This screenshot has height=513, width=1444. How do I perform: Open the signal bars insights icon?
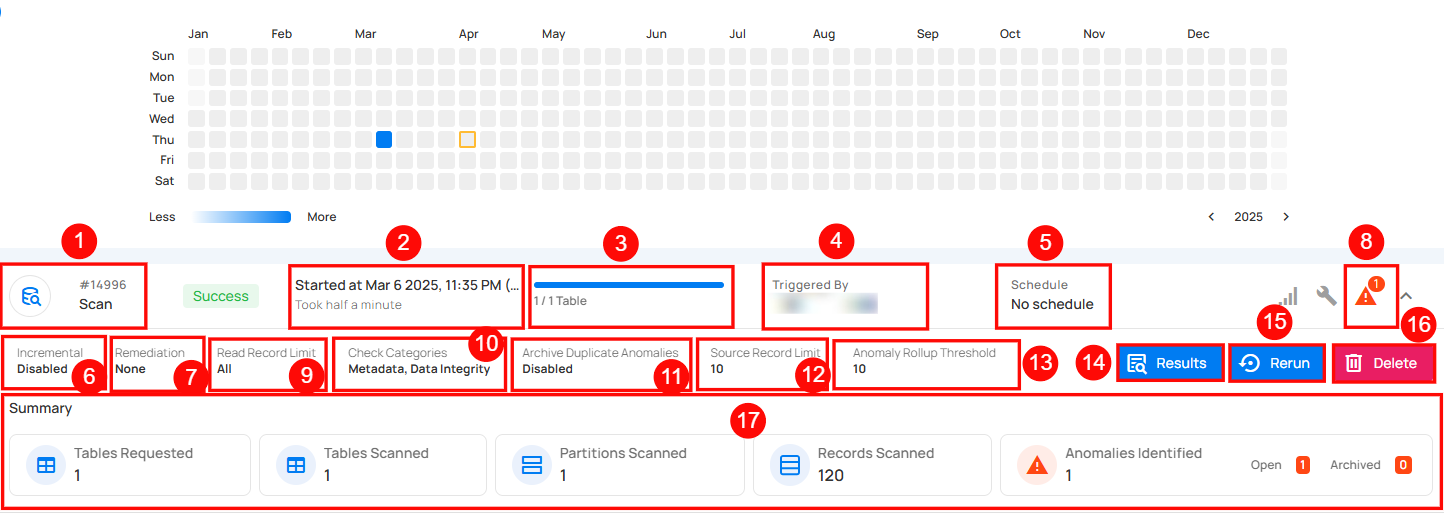[x=1288, y=296]
